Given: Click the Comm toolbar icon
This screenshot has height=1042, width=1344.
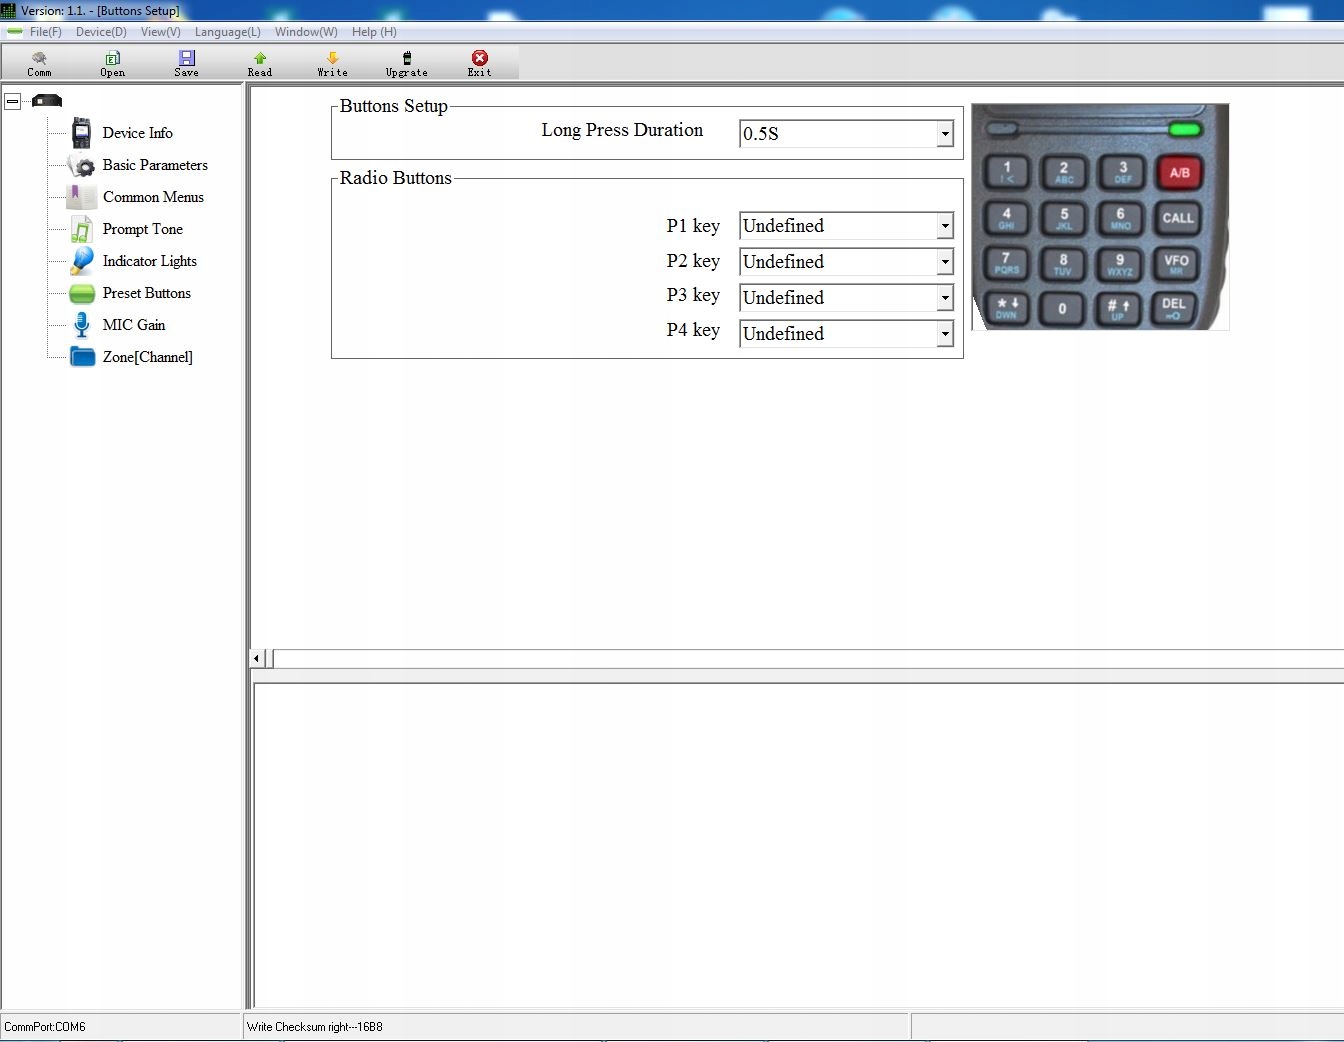Looking at the screenshot, I should (x=39, y=64).
